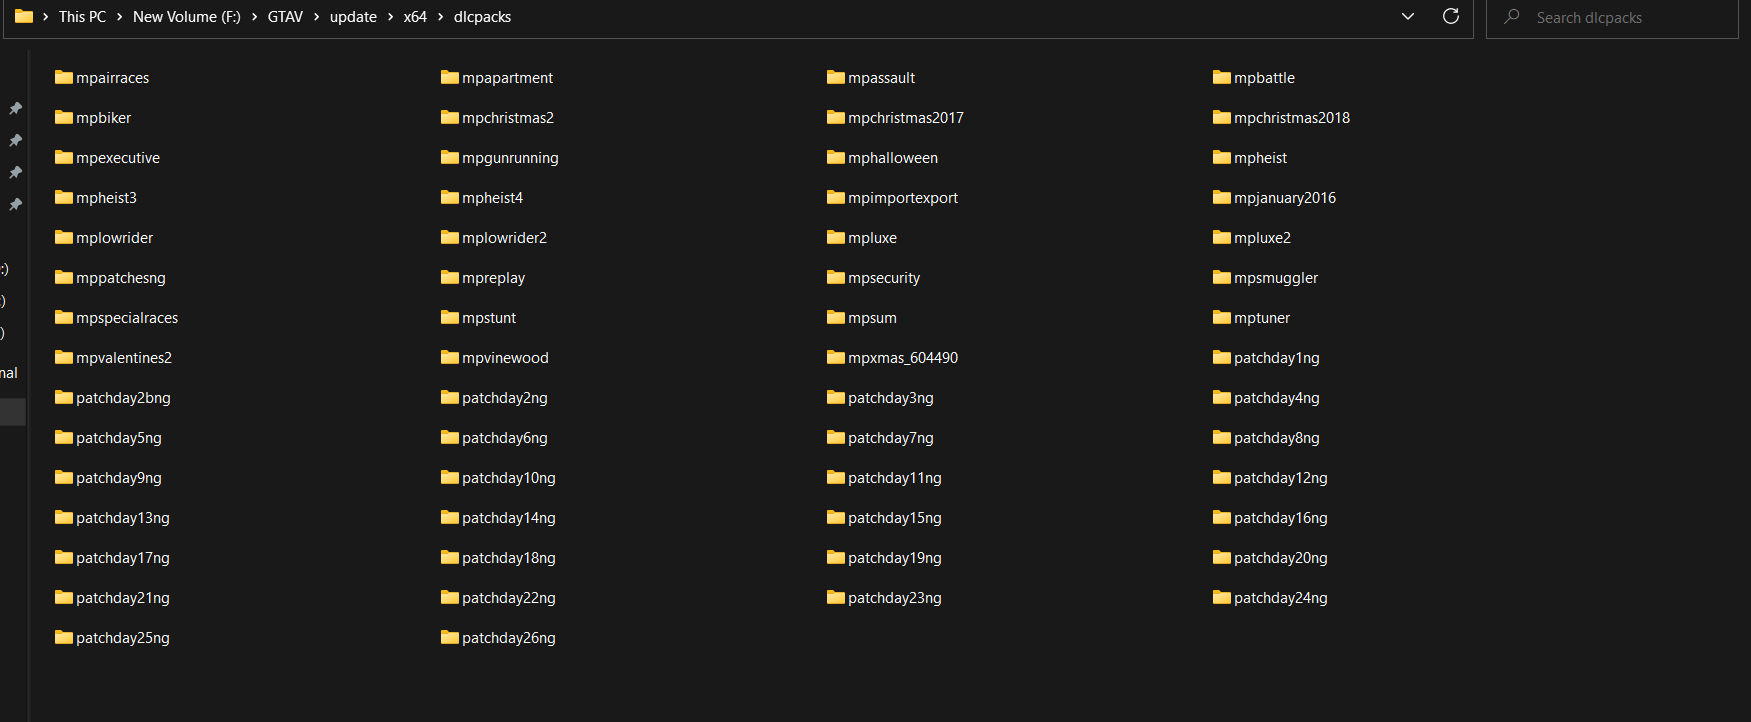Go to New Volume (F:) breadcrumb
The height and width of the screenshot is (722, 1751).
click(186, 17)
